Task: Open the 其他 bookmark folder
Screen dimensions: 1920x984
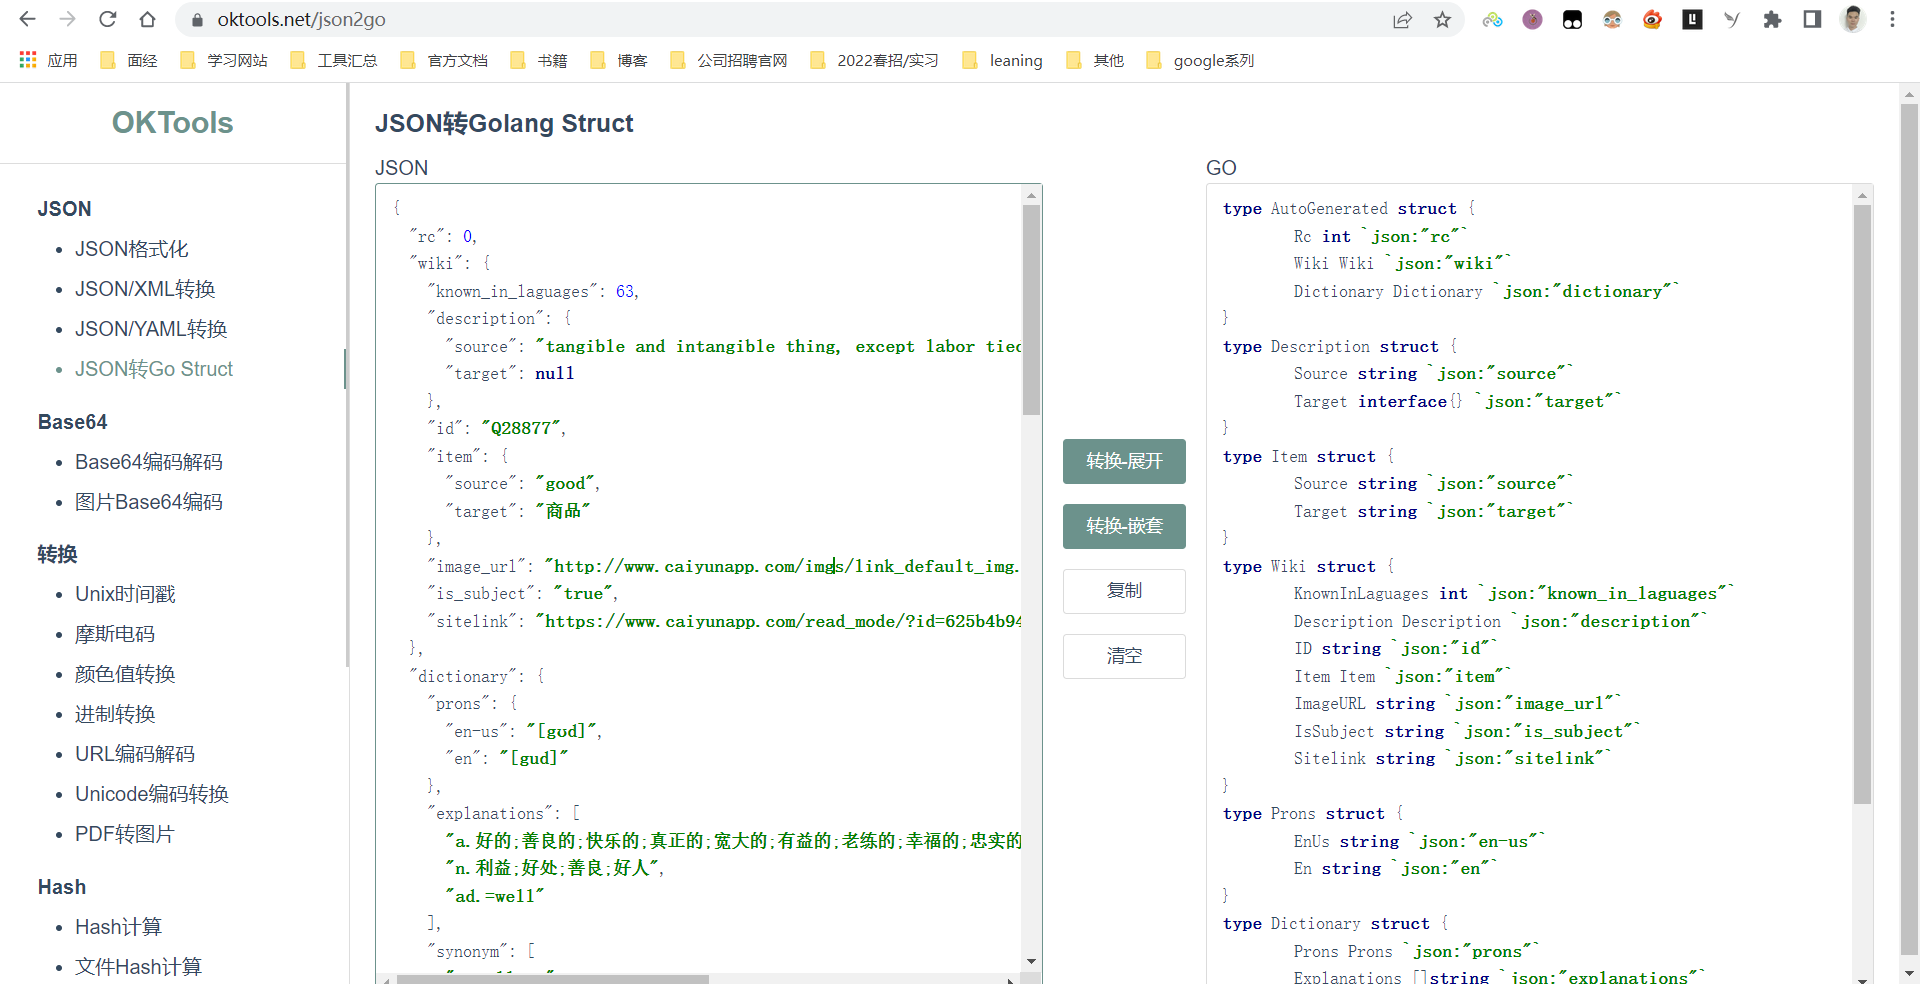Action: (x=1095, y=60)
